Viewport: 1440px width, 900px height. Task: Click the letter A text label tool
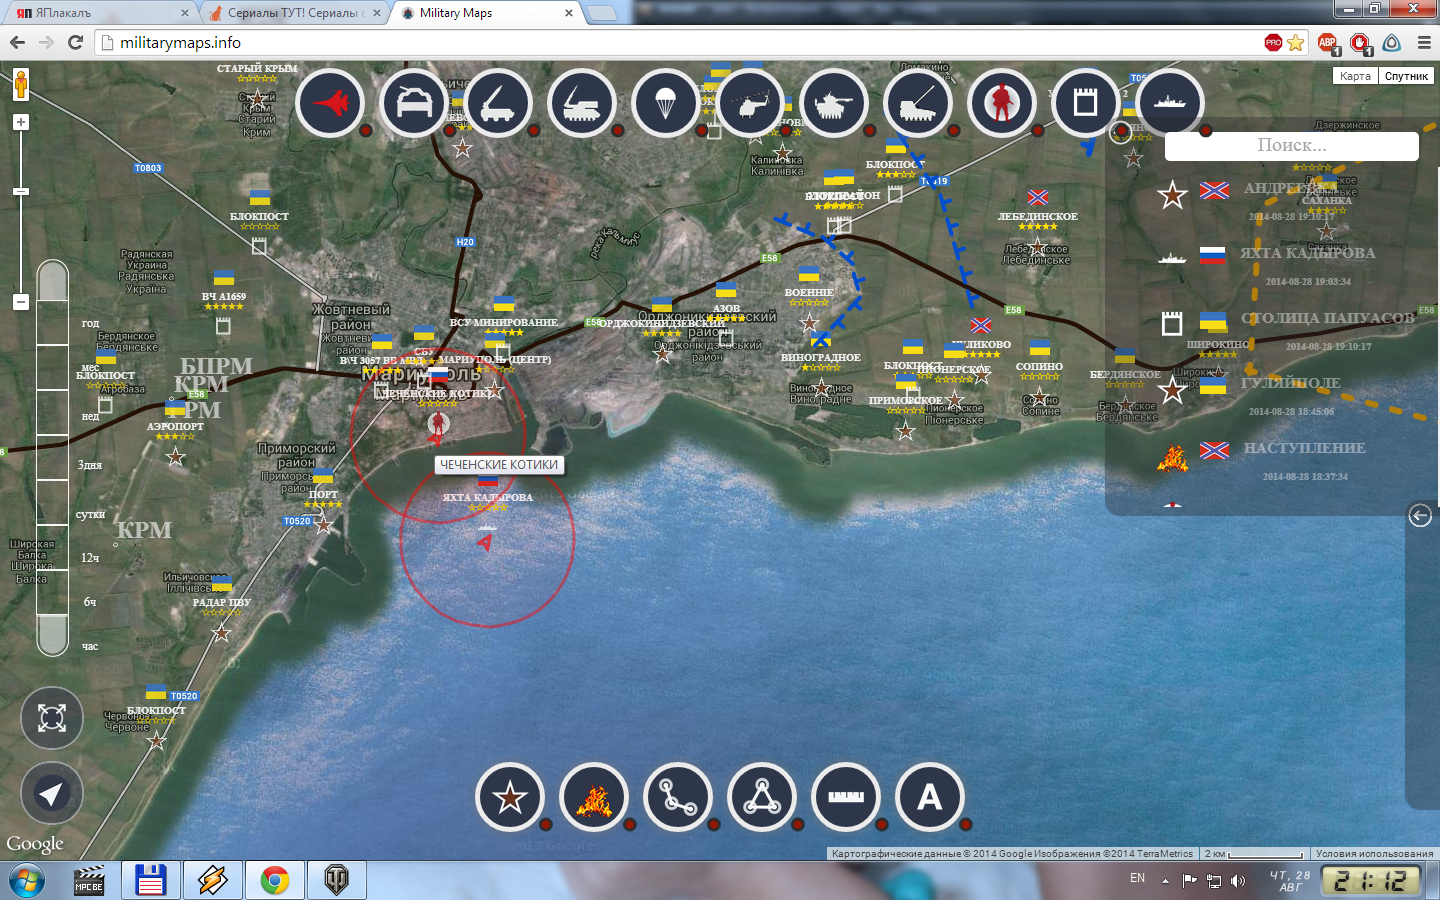click(930, 797)
